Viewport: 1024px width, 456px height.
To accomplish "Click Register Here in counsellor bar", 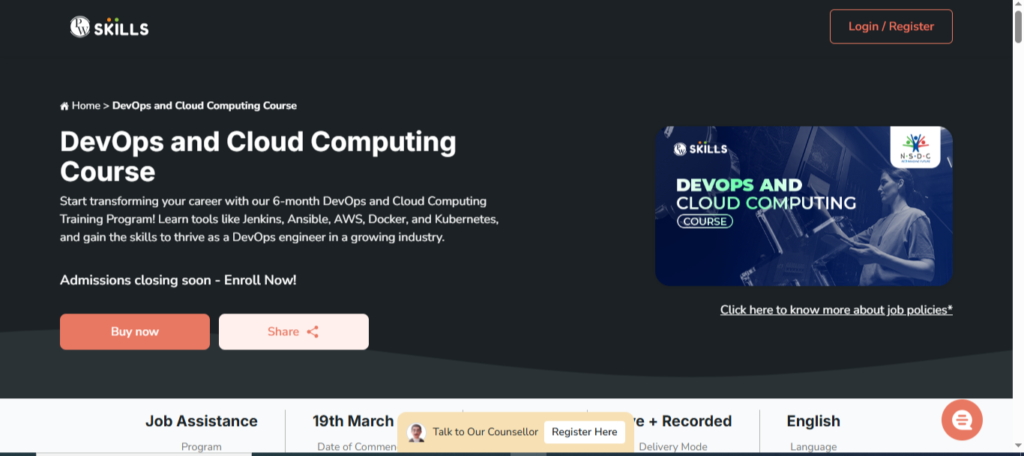I will pos(584,432).
